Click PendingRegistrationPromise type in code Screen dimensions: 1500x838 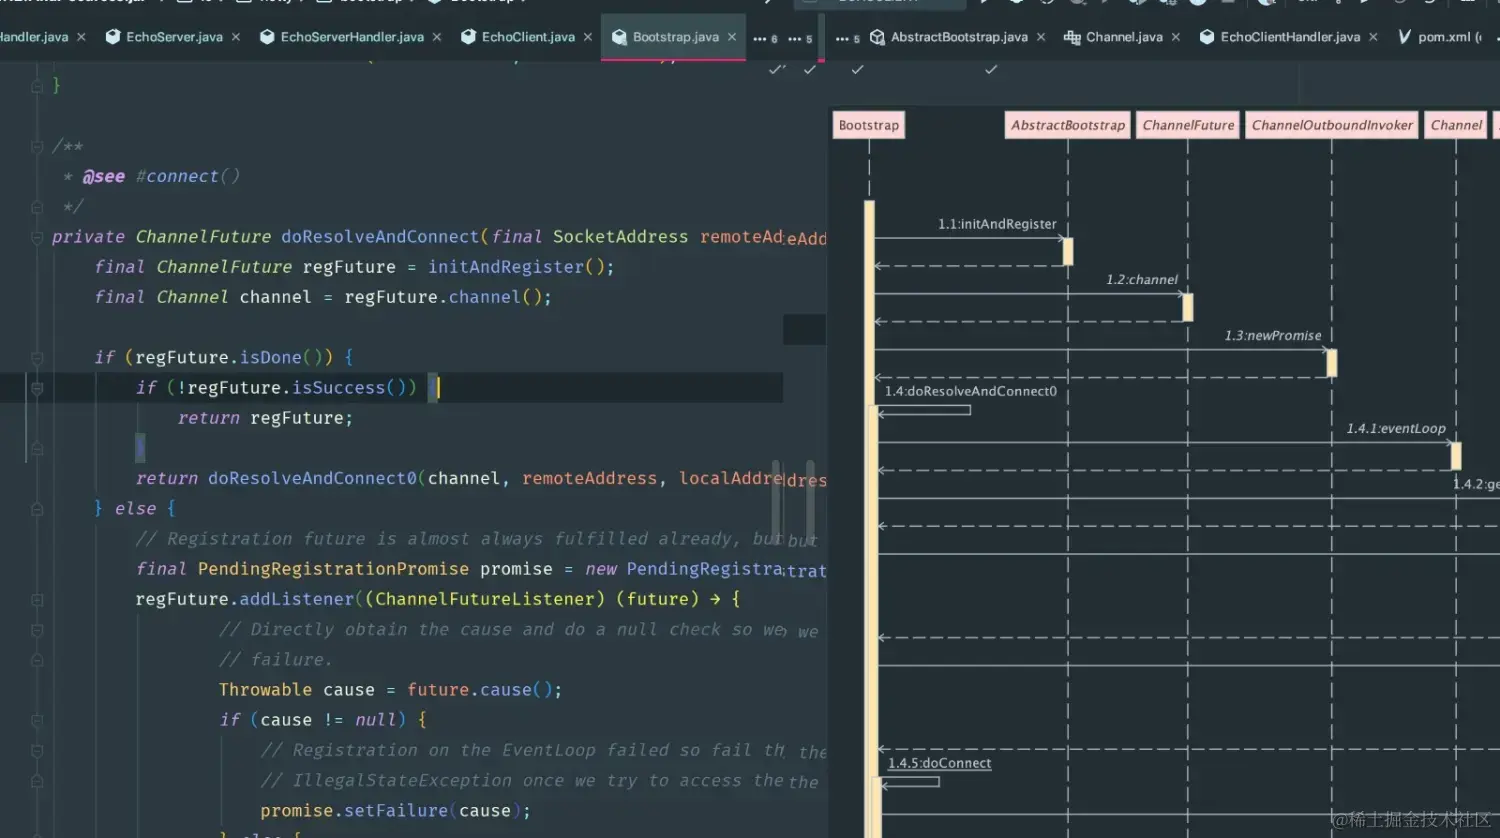[x=333, y=569]
